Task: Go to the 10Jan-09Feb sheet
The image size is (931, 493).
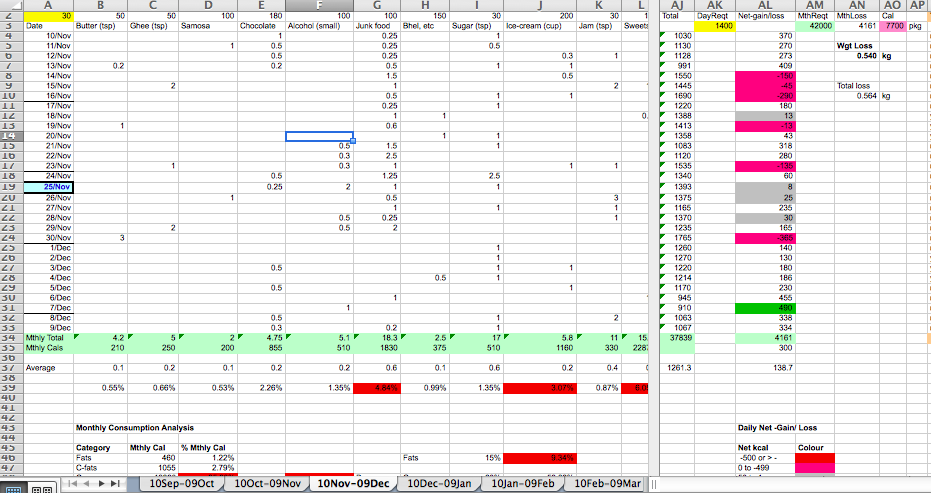Action: (522, 484)
